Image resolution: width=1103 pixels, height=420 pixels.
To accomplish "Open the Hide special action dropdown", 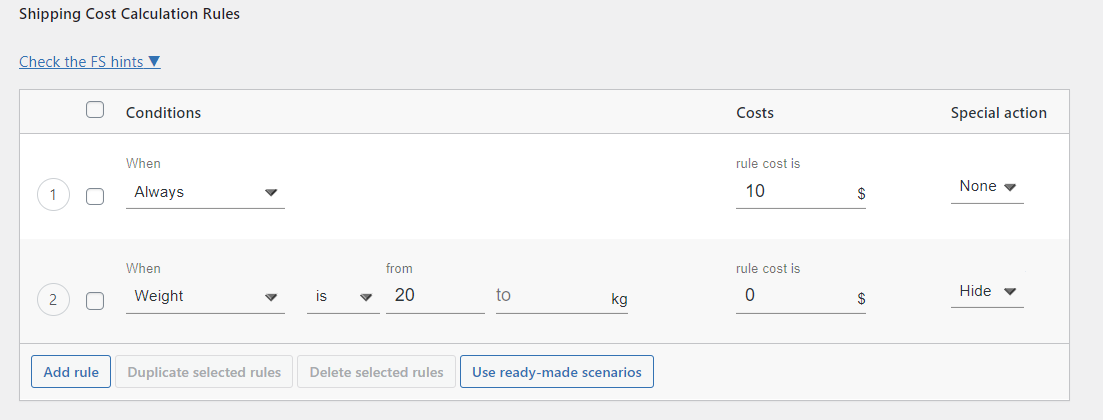I will point(987,291).
